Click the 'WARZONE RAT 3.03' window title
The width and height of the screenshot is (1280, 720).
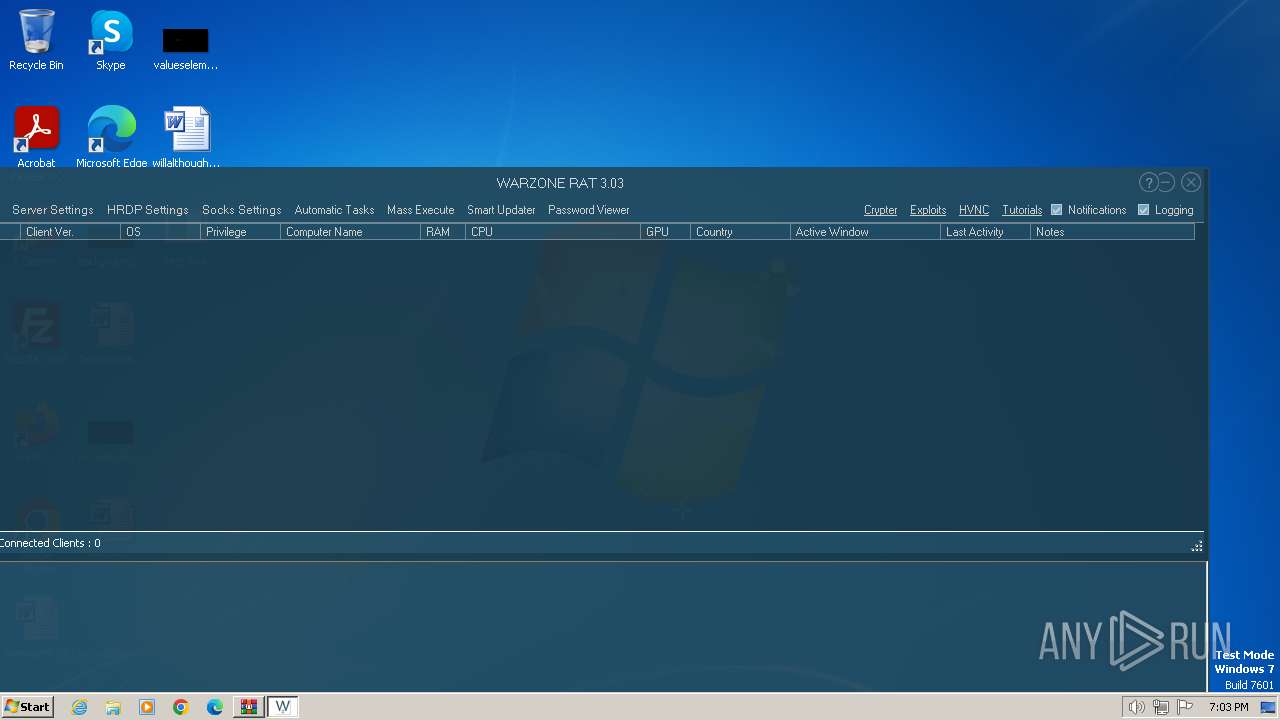pyautogui.click(x=560, y=183)
